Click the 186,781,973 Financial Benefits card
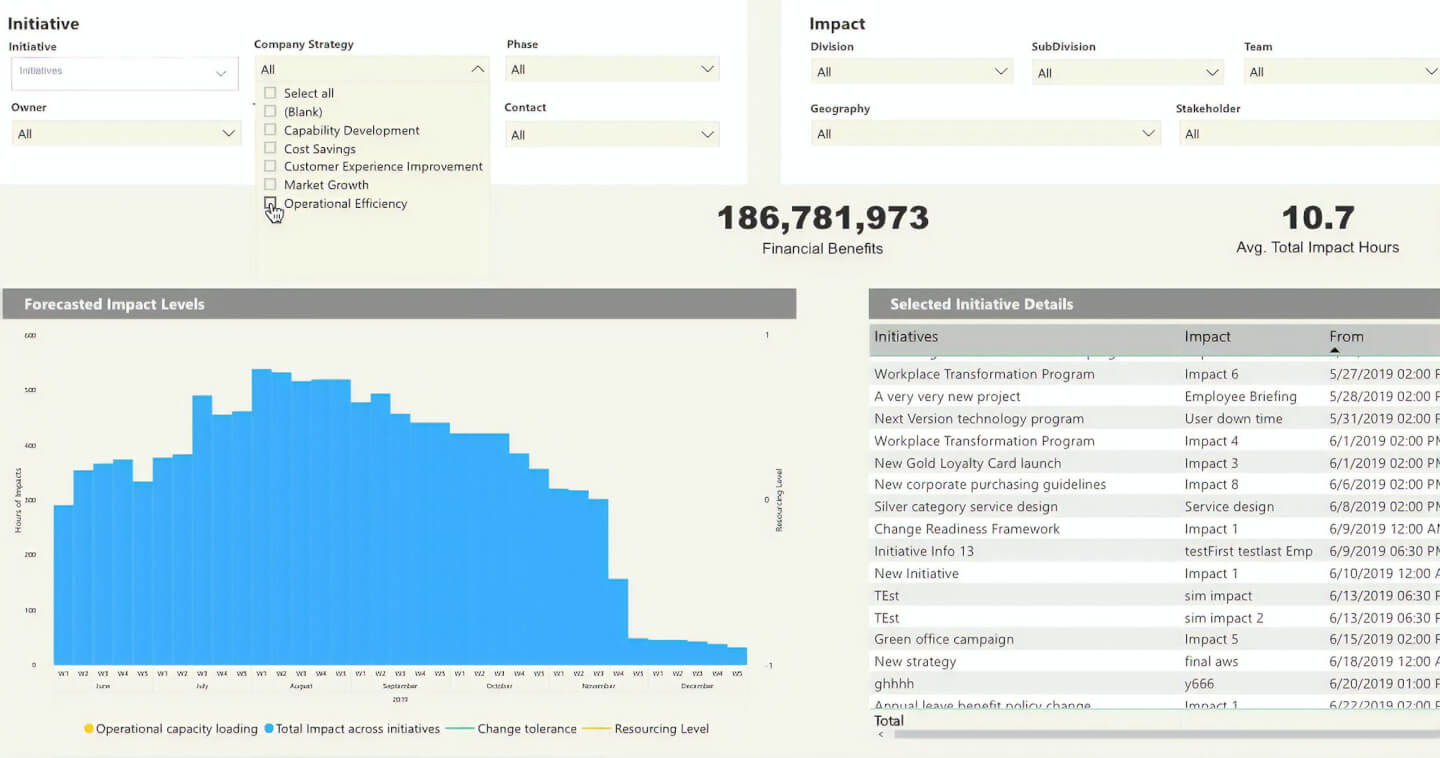The image size is (1440, 758). [822, 229]
